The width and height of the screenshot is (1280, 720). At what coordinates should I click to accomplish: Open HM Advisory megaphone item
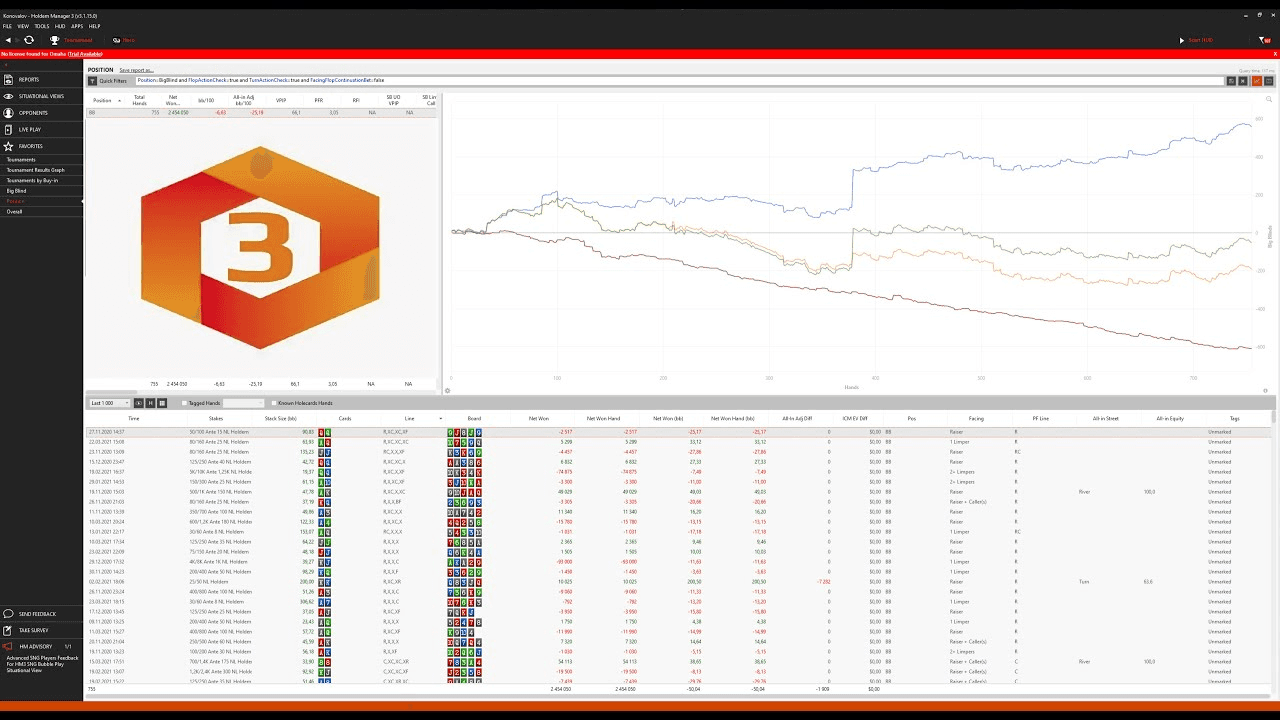41,647
